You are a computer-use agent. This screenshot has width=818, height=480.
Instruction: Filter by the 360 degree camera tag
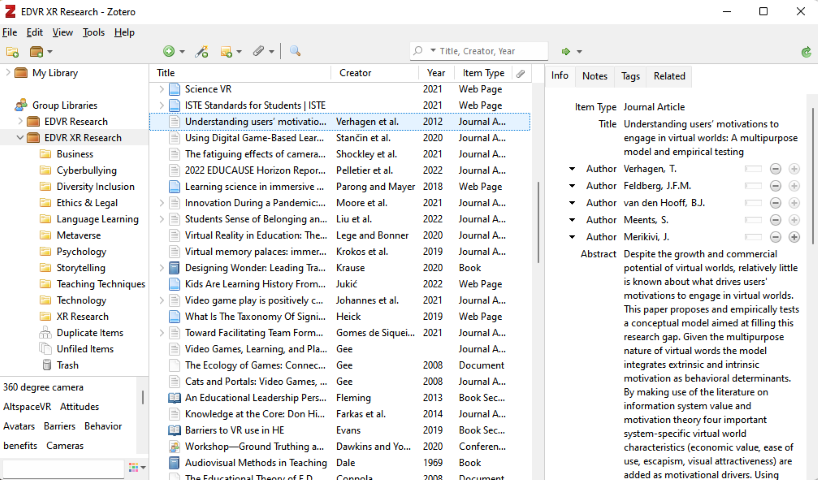(x=43, y=388)
